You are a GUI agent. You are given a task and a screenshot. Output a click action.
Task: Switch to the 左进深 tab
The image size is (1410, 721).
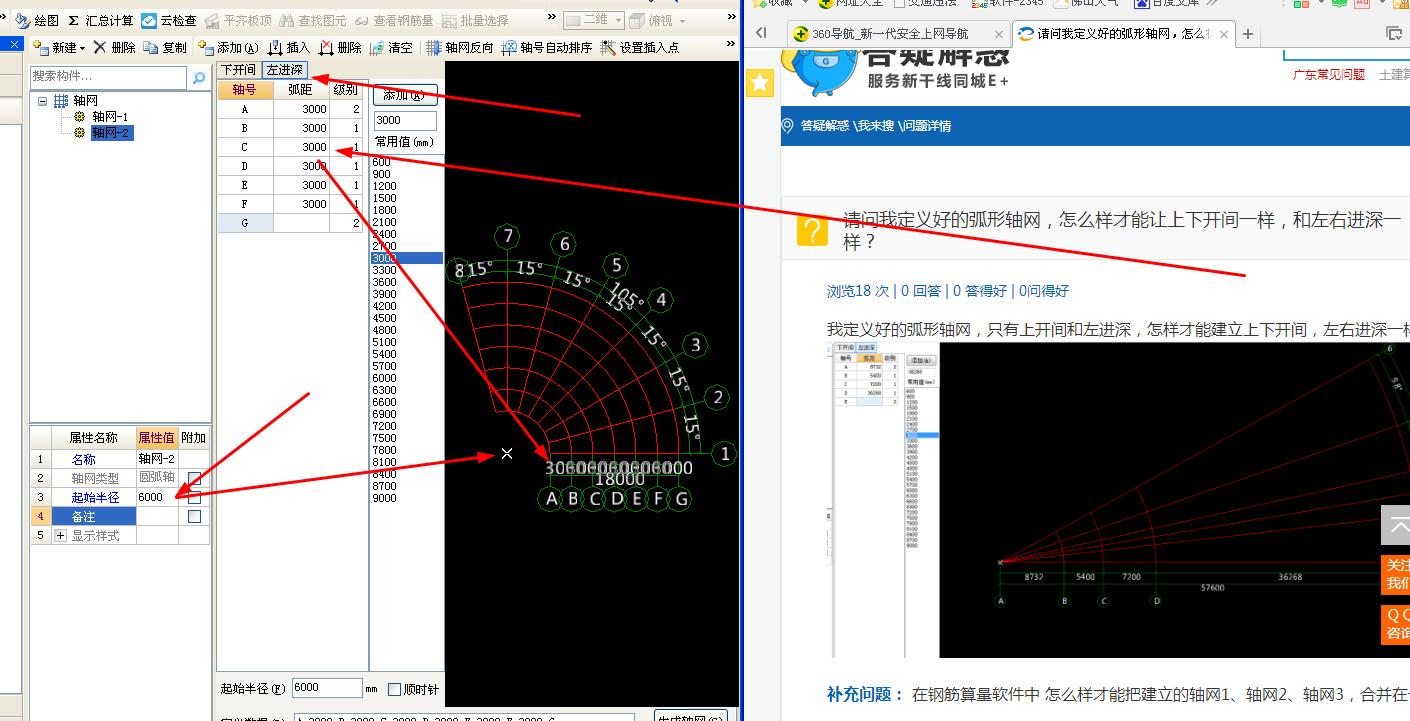[285, 70]
